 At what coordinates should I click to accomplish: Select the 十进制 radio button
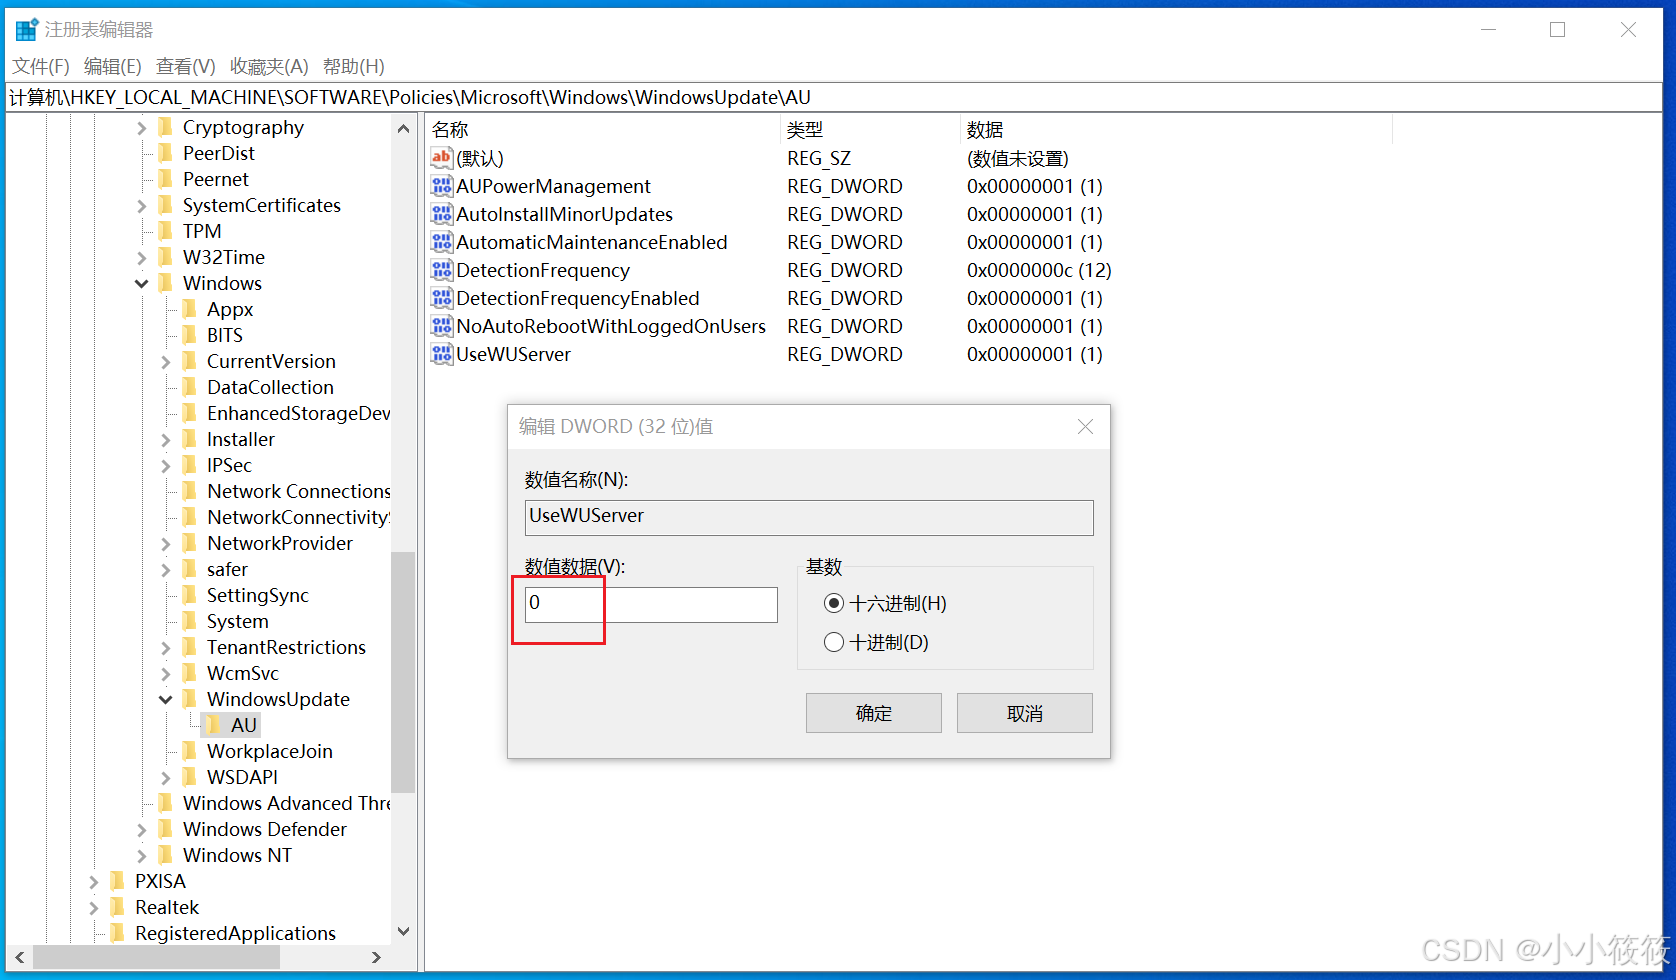(x=834, y=642)
